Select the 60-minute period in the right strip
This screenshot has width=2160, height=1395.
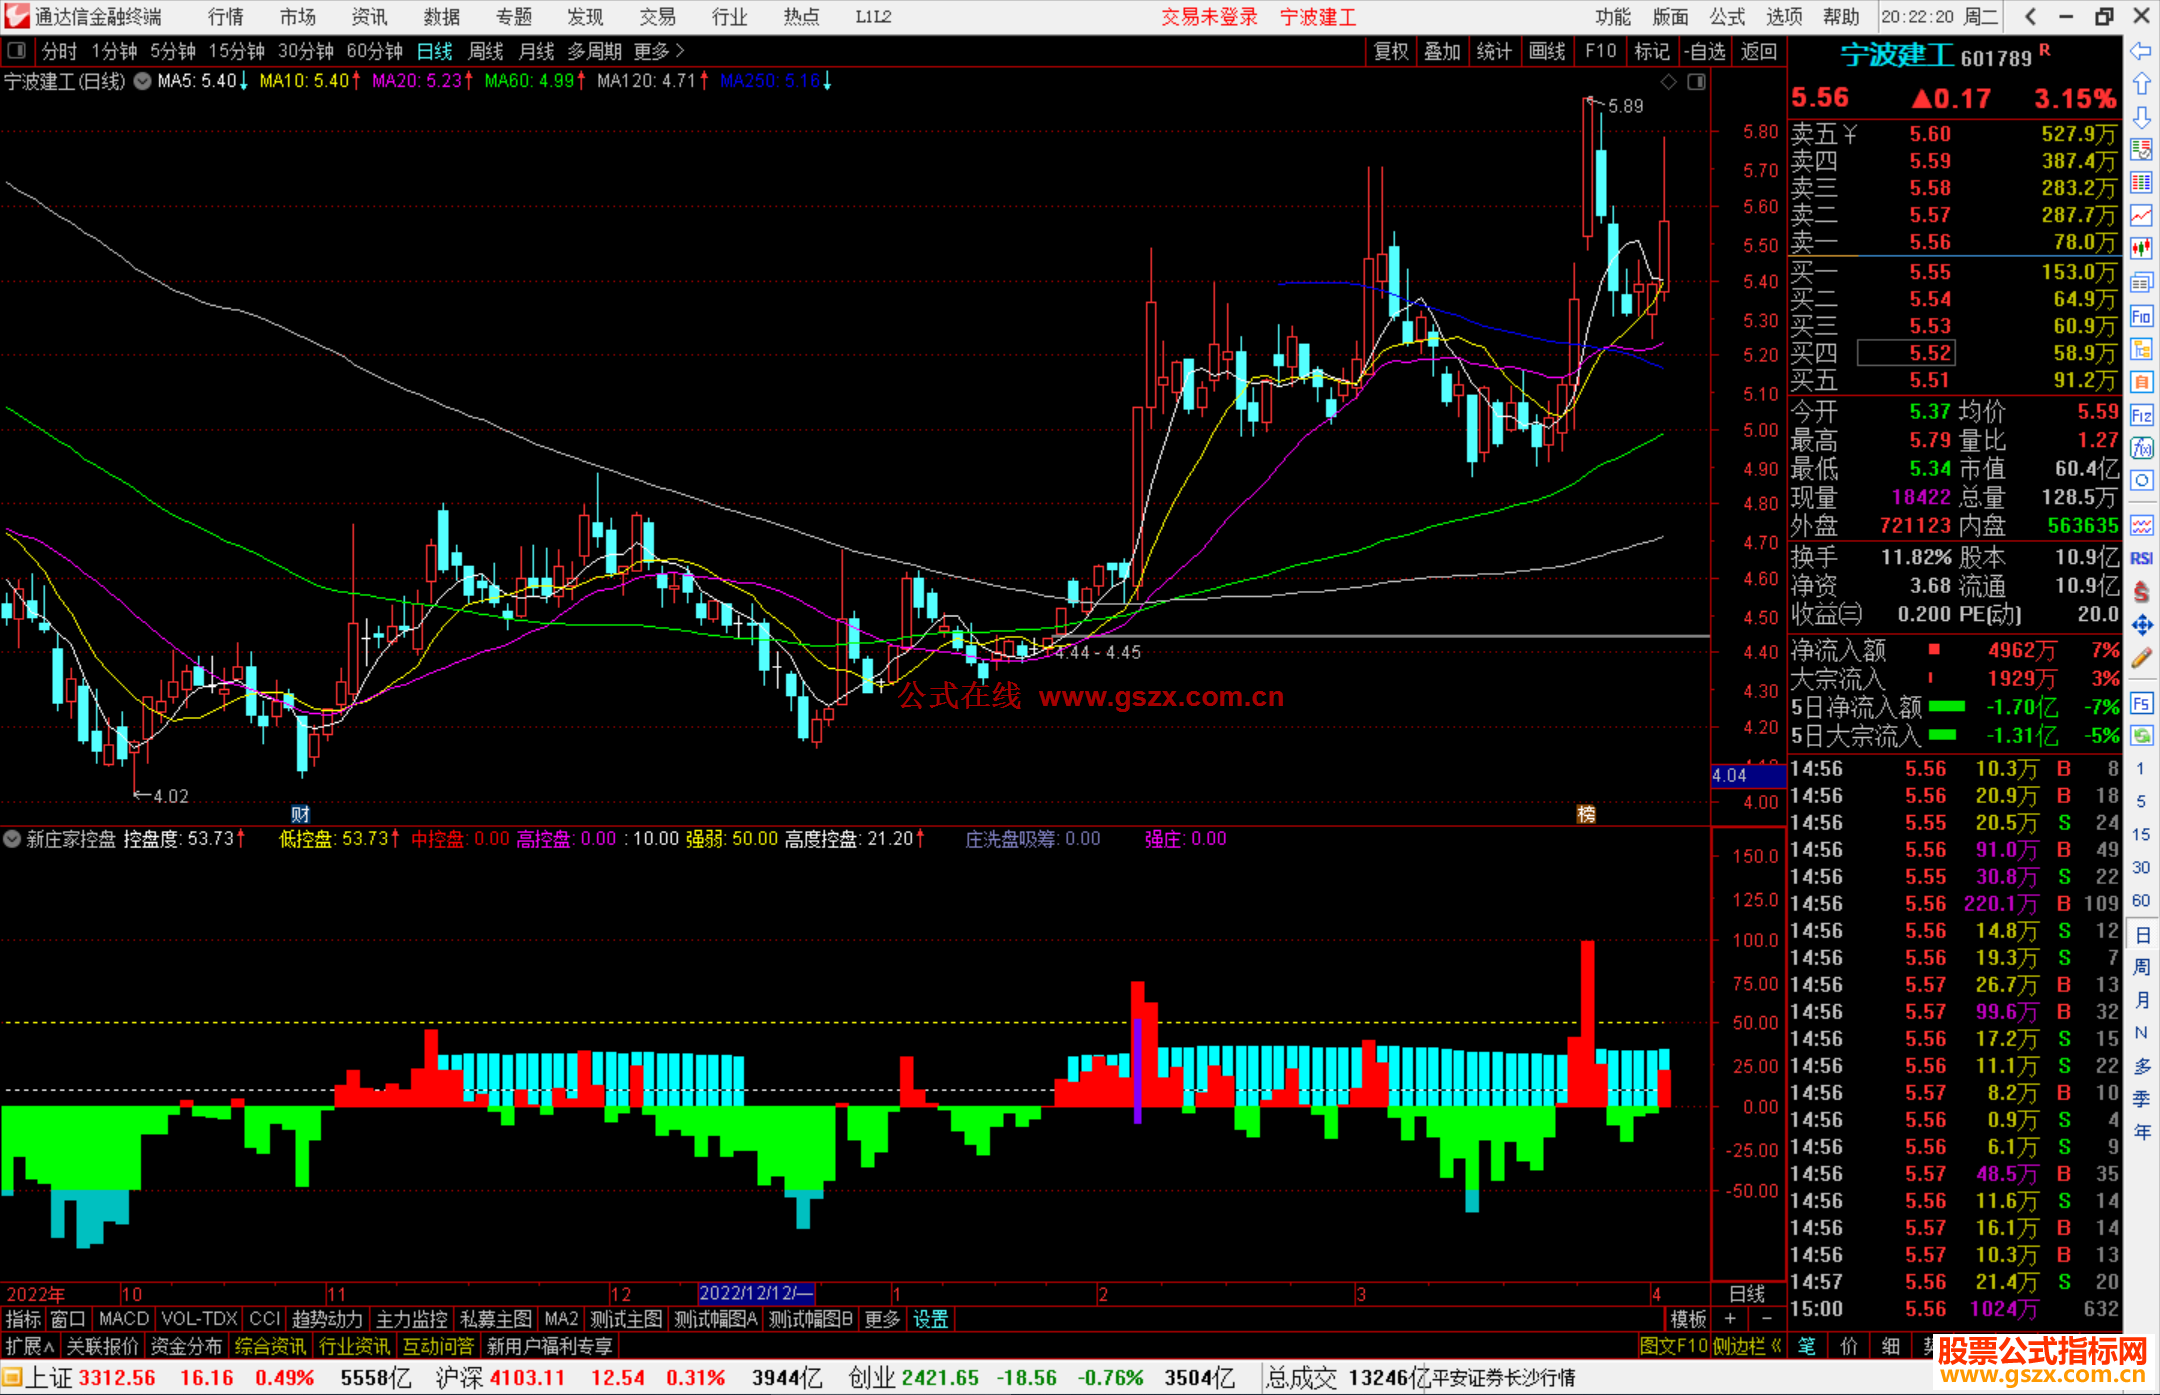click(x=2140, y=900)
